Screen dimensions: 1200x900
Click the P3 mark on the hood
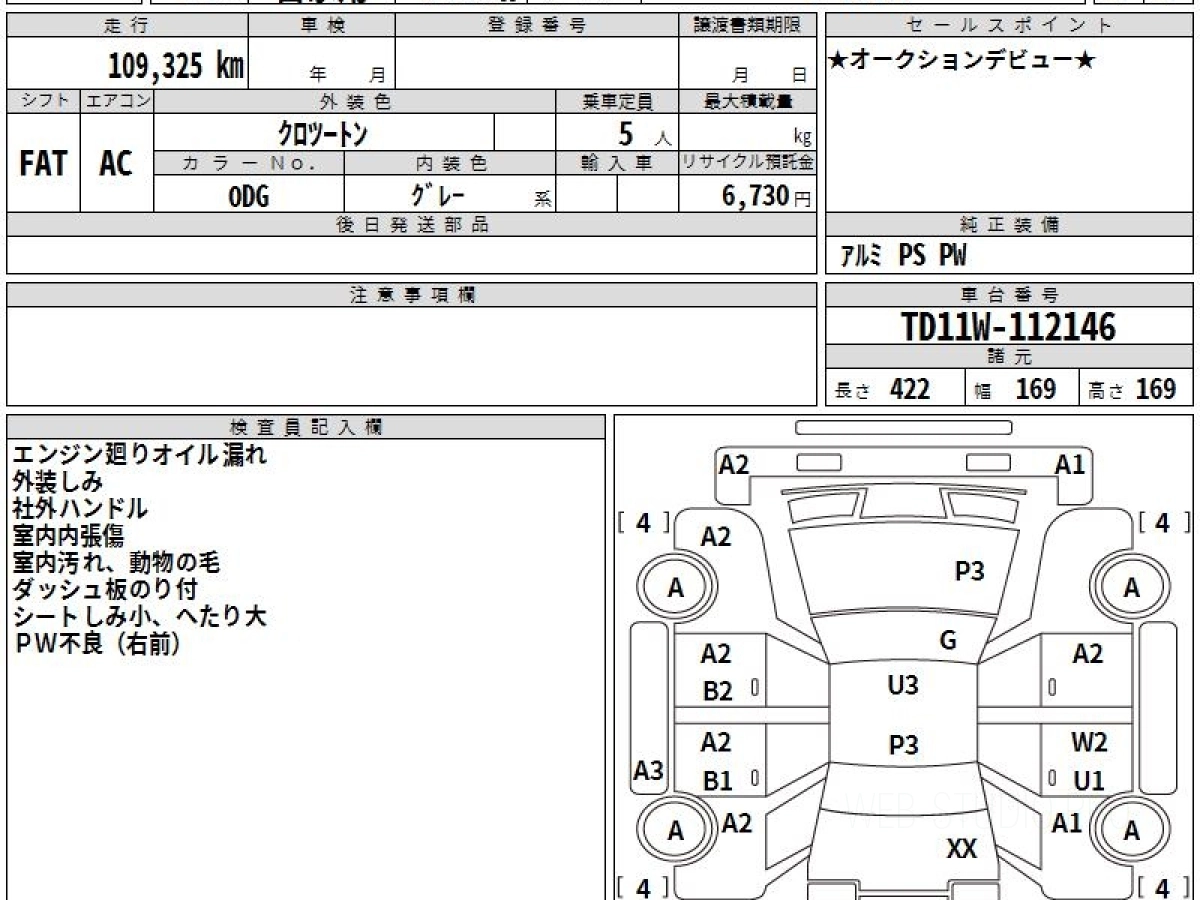pos(969,571)
